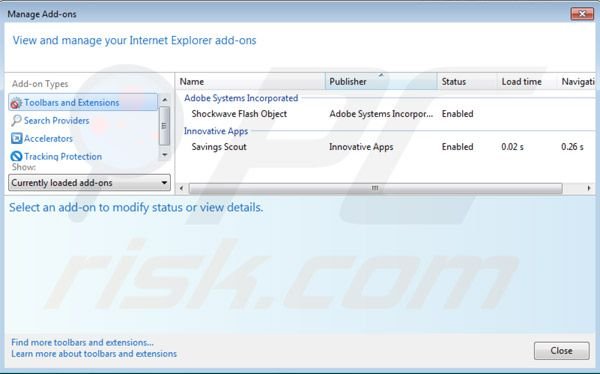This screenshot has height=374, width=600.
Task: Click the horizontal scrollbar right arrow
Action: 589,188
